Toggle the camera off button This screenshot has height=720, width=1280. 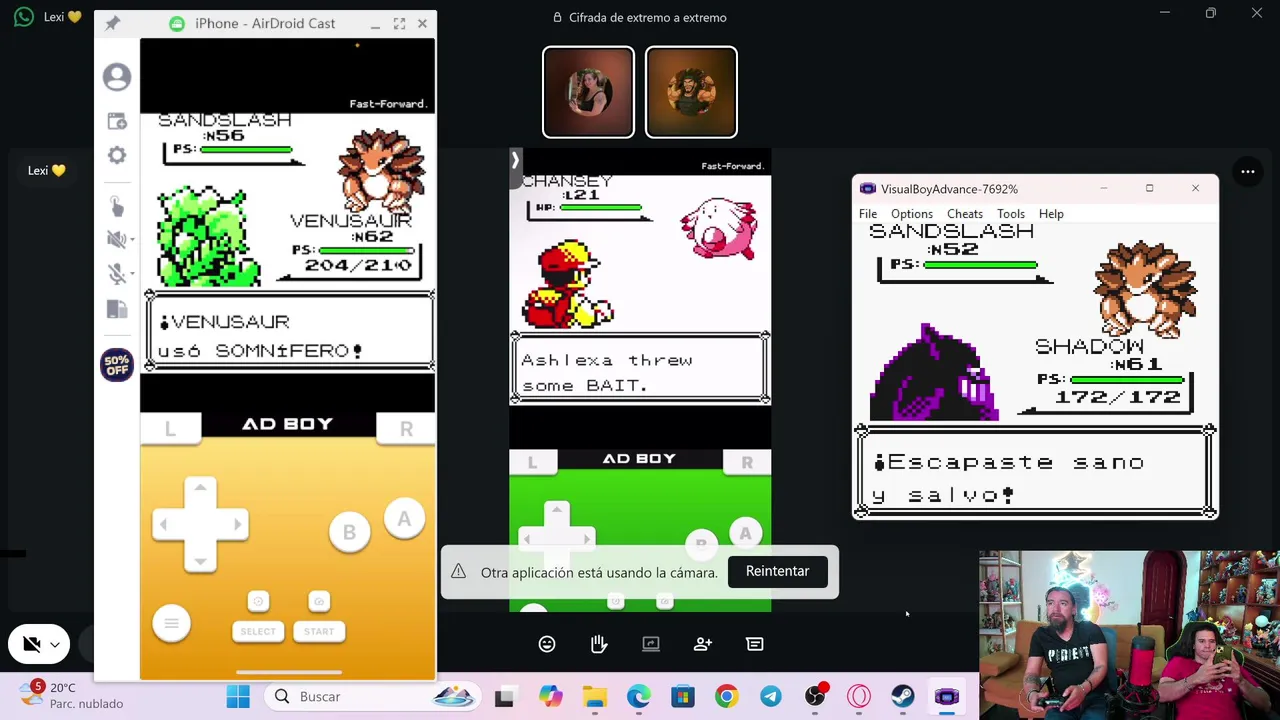tap(31, 645)
